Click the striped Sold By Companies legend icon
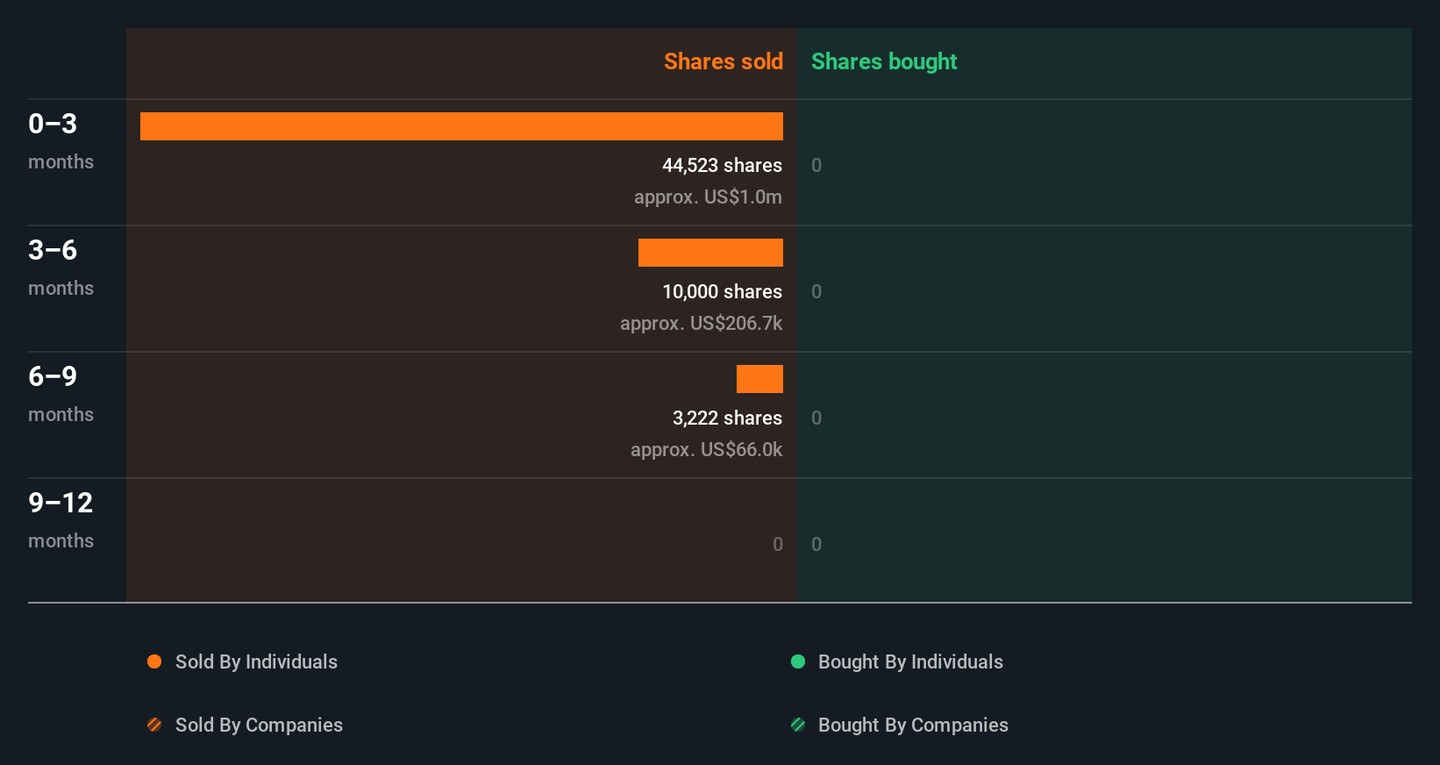 click(x=154, y=725)
